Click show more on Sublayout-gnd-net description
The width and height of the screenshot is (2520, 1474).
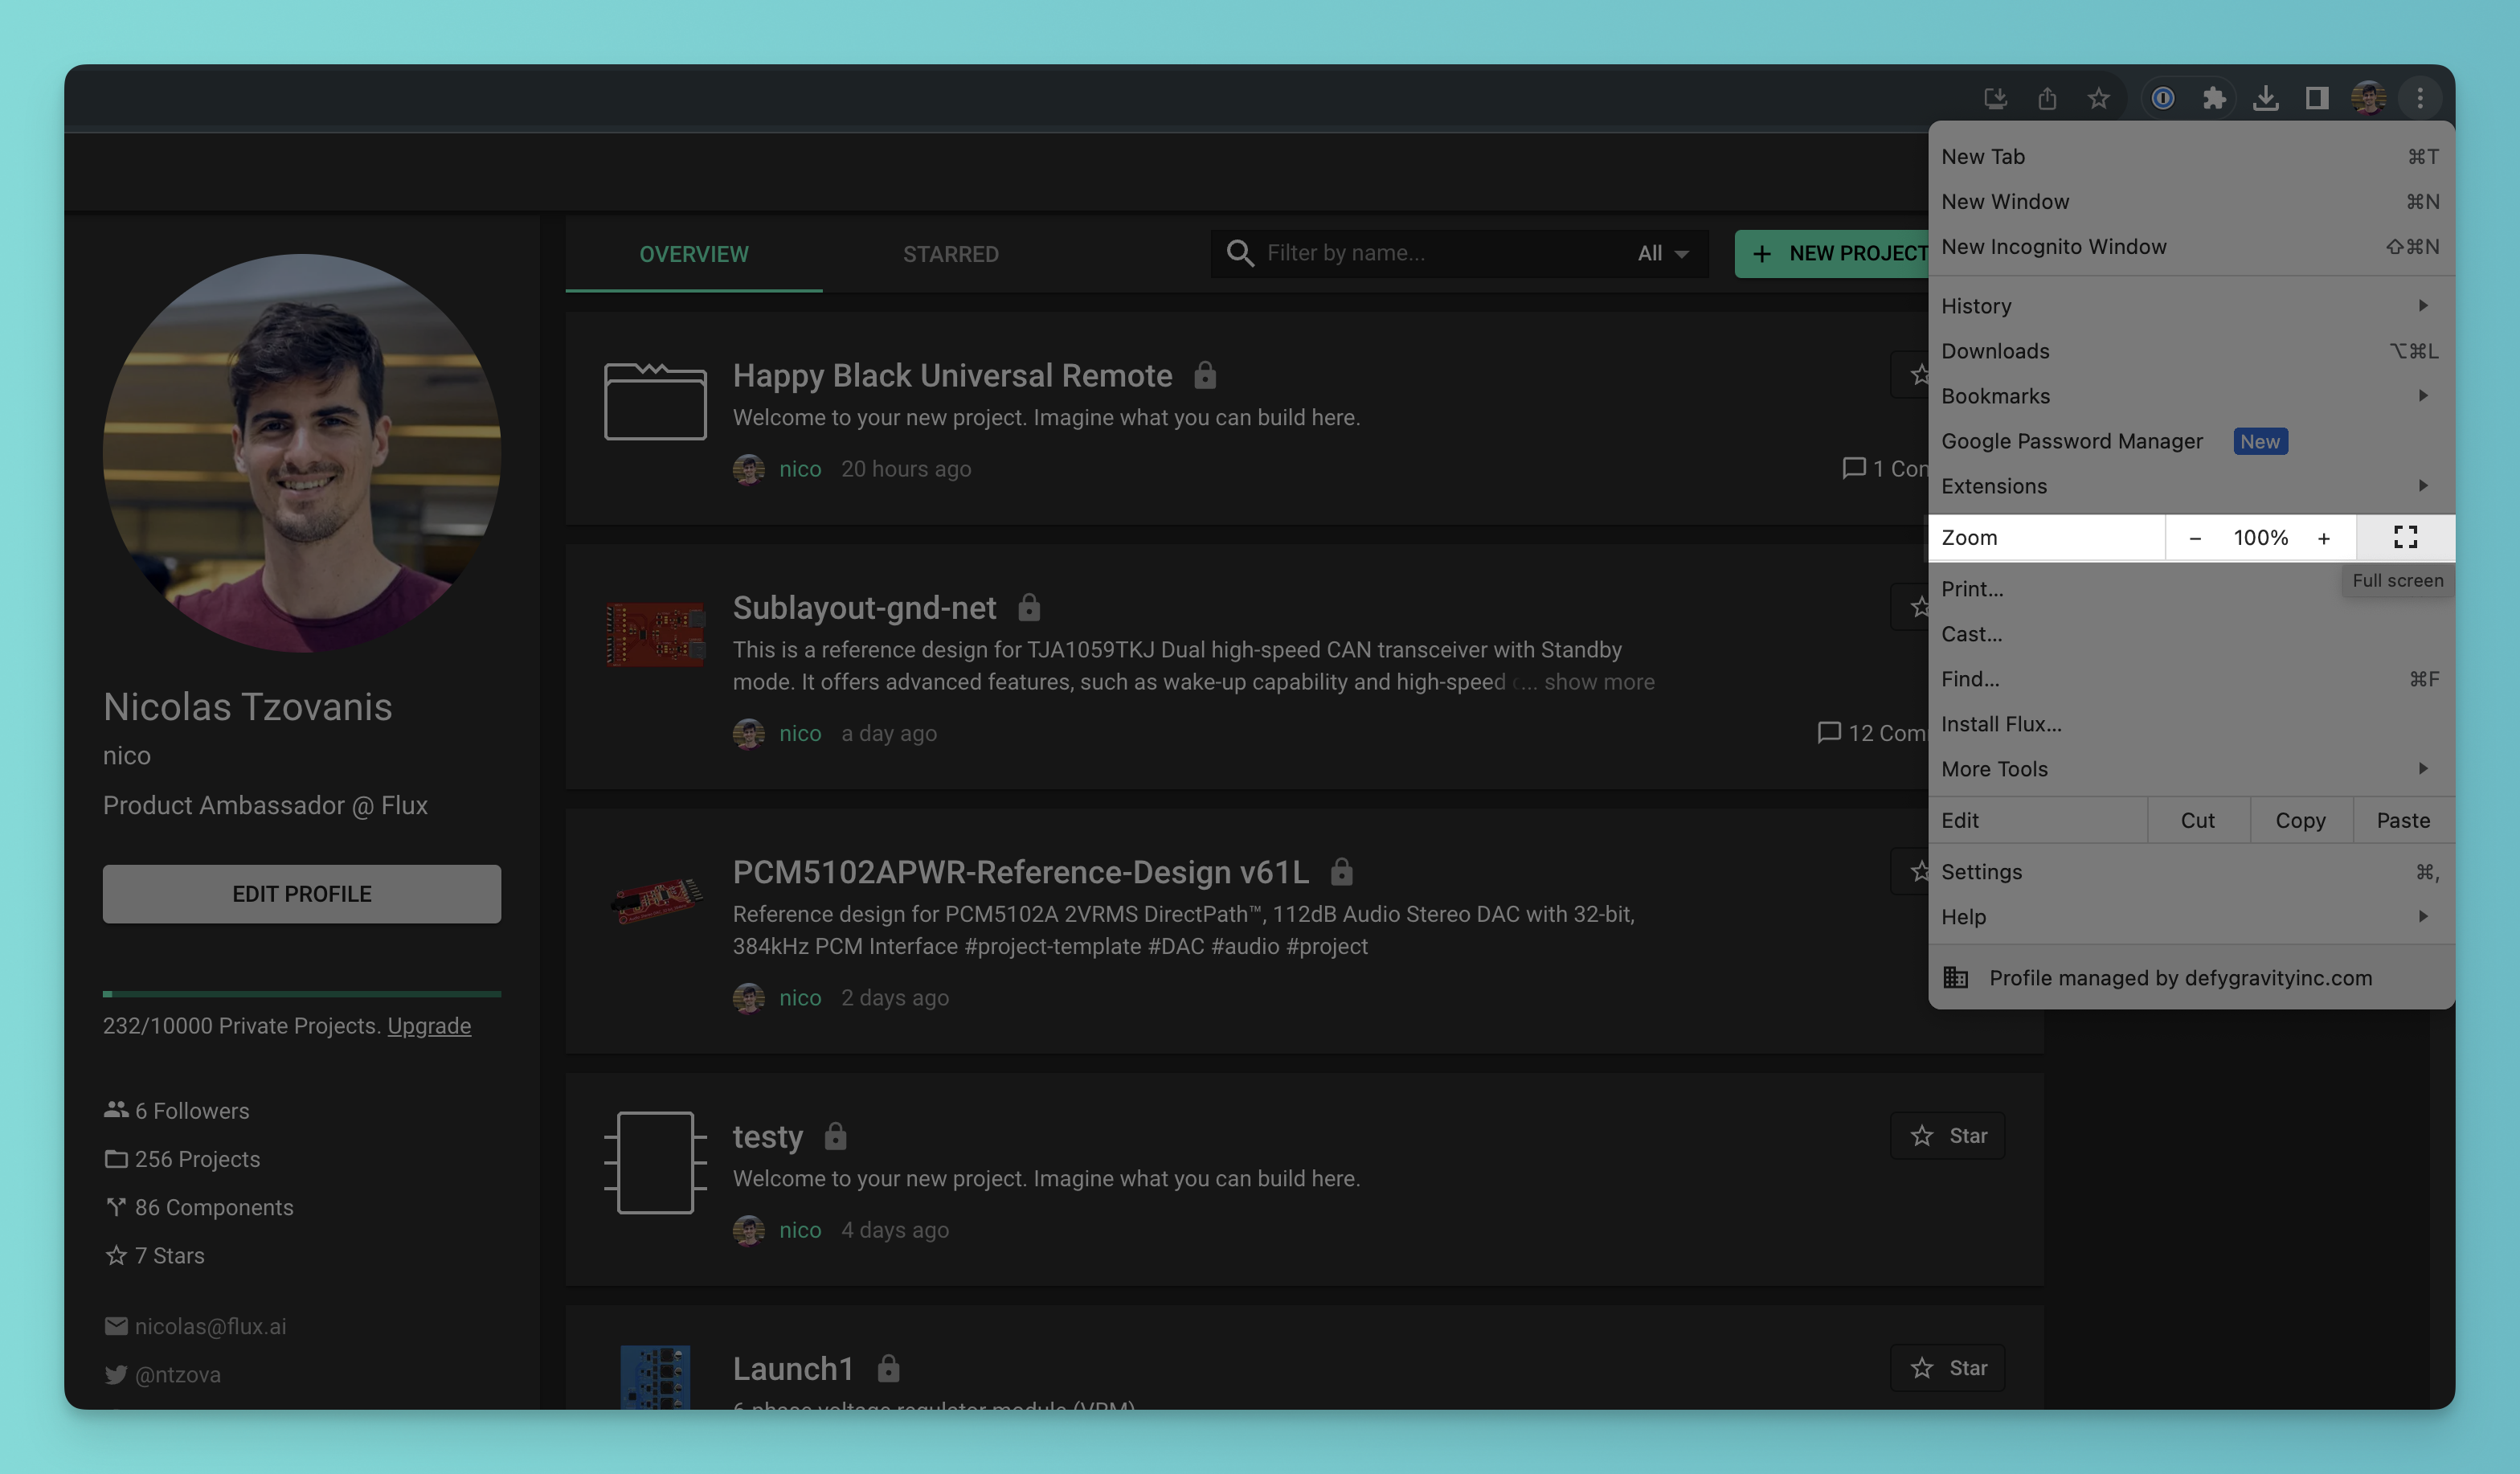[1599, 682]
